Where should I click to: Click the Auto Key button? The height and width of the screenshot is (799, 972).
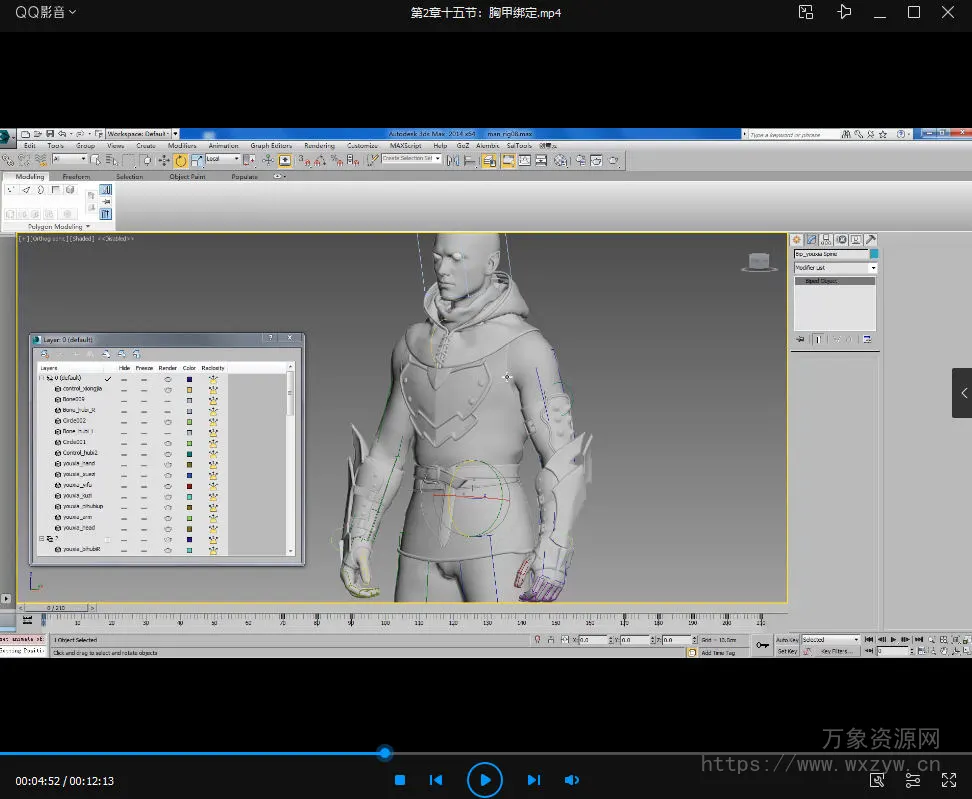787,639
